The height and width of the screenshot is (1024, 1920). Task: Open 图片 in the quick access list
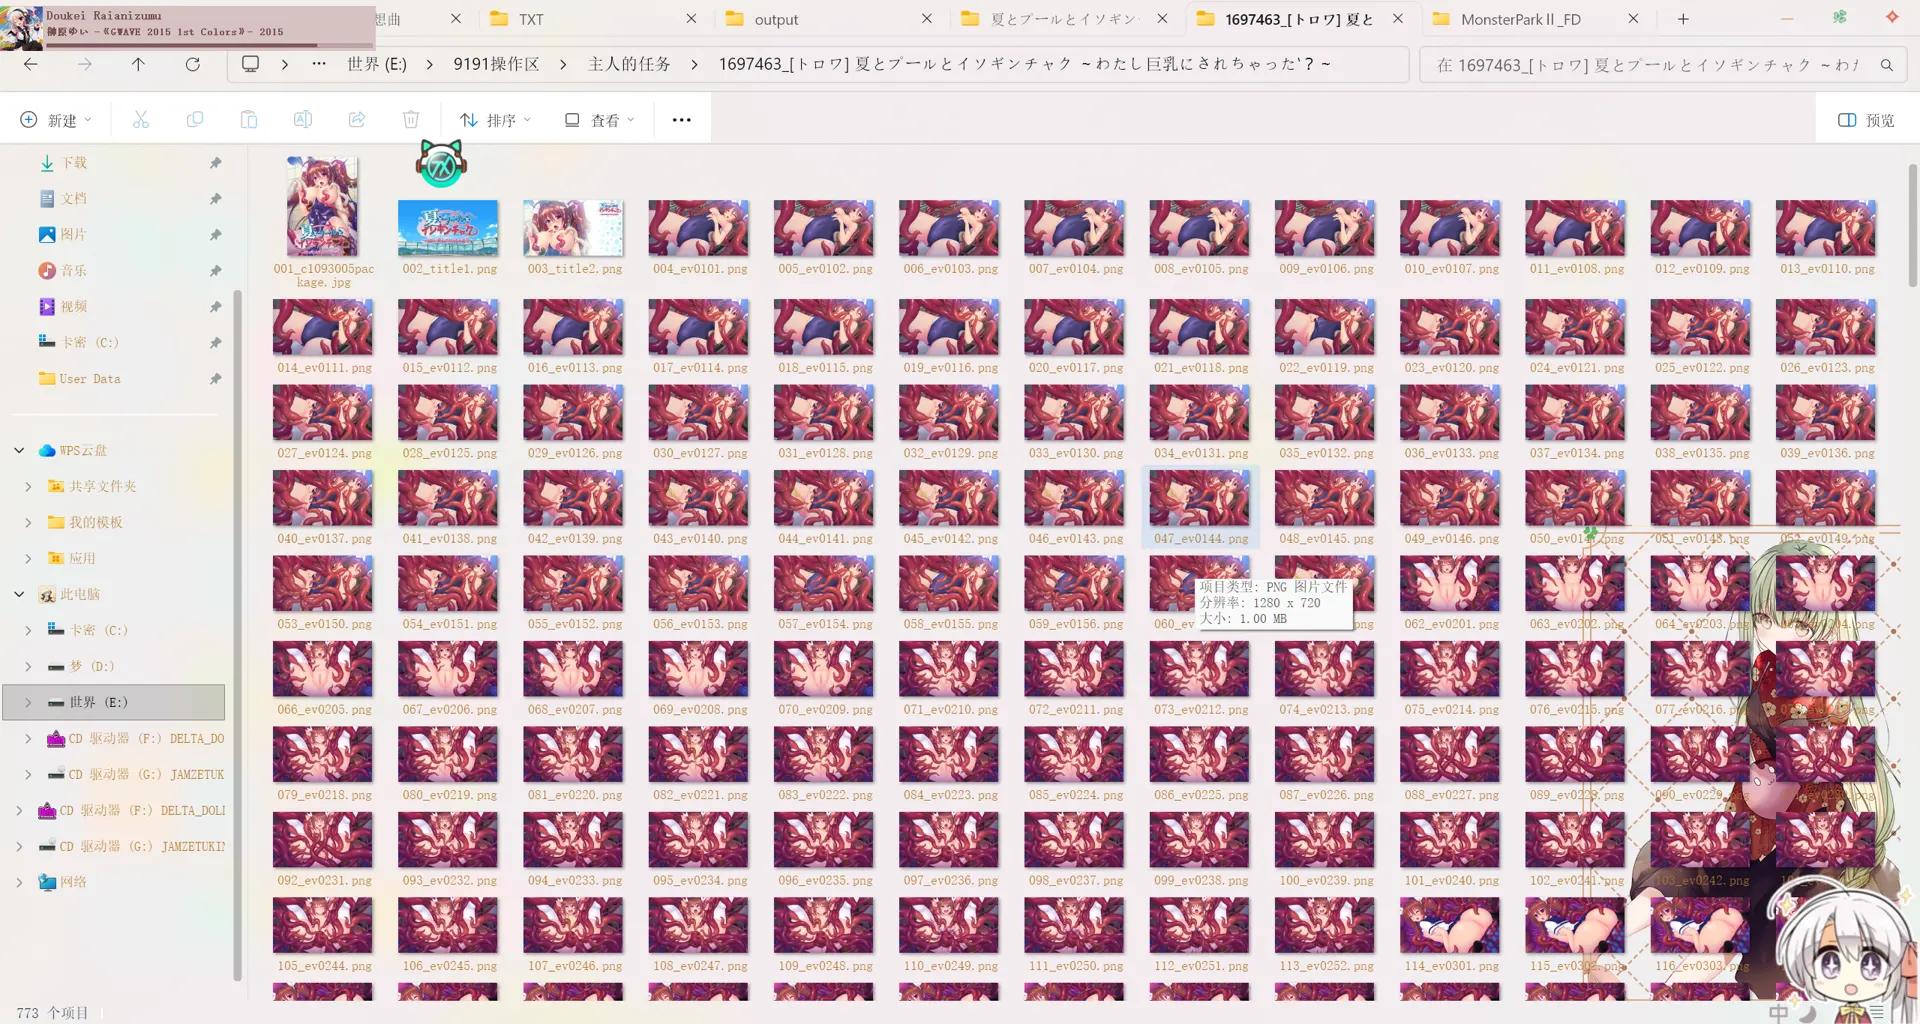click(x=73, y=235)
